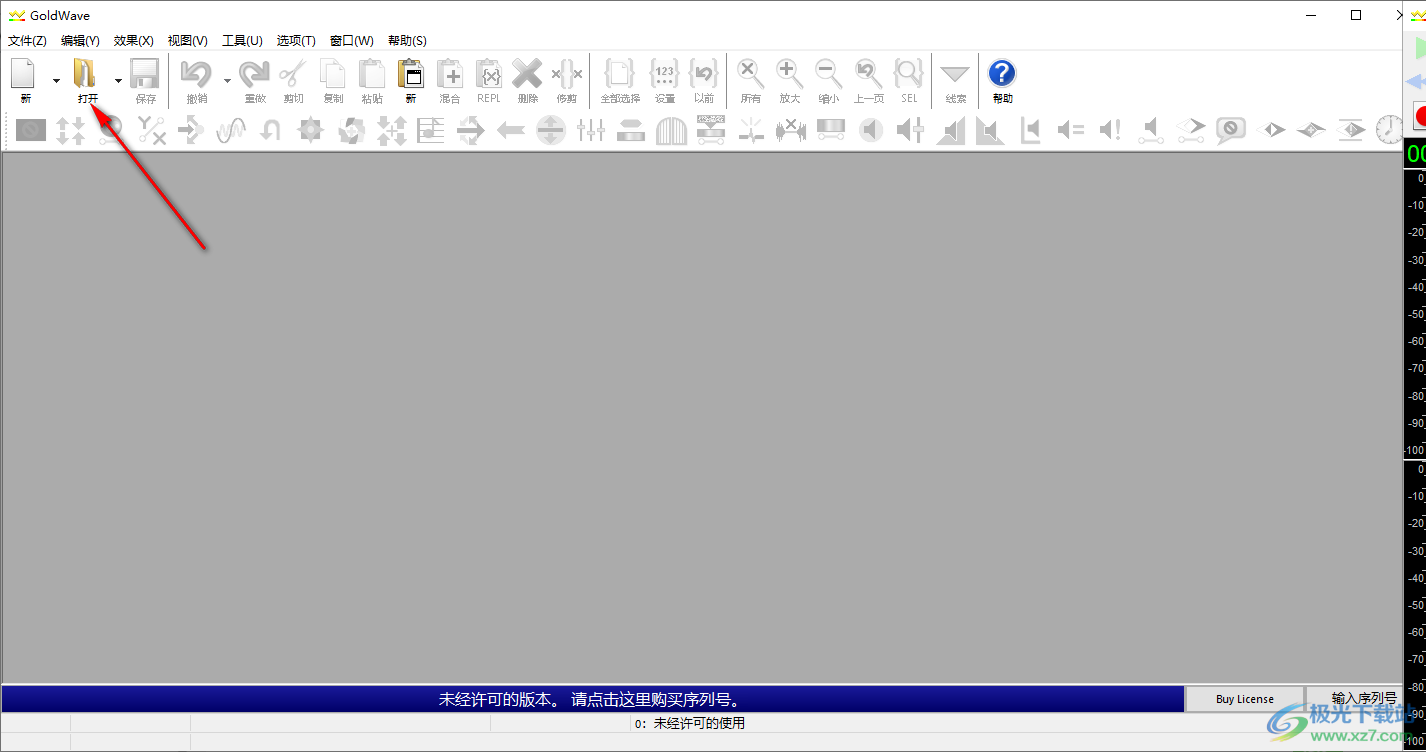
Task: Click the censor effect icon
Action: point(31,130)
